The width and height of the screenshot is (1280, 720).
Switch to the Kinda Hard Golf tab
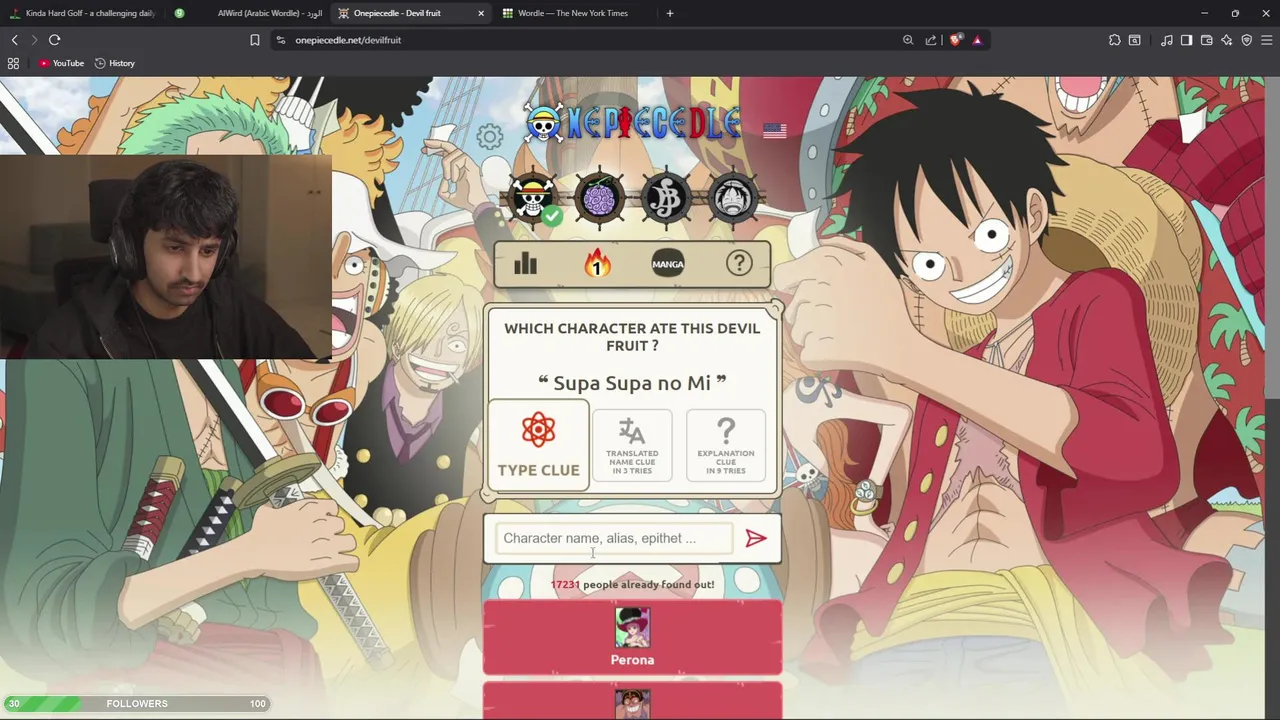(x=82, y=13)
